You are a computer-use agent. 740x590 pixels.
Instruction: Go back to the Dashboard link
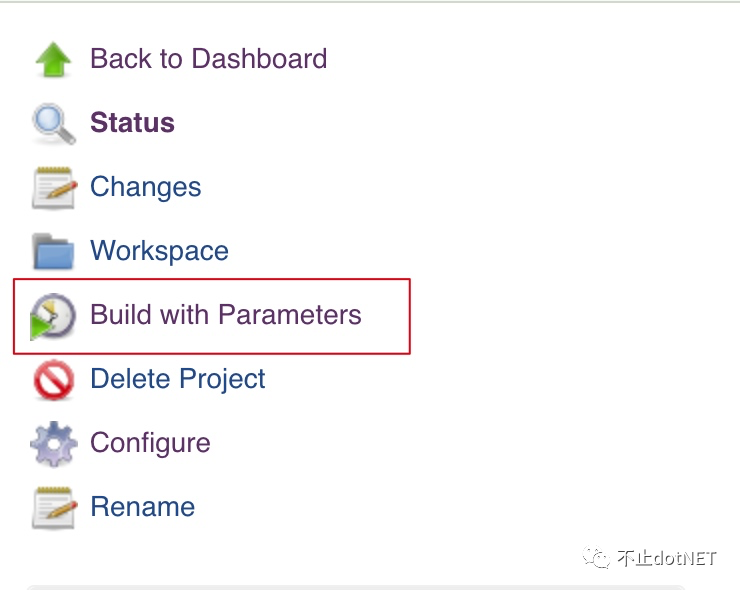[x=208, y=59]
